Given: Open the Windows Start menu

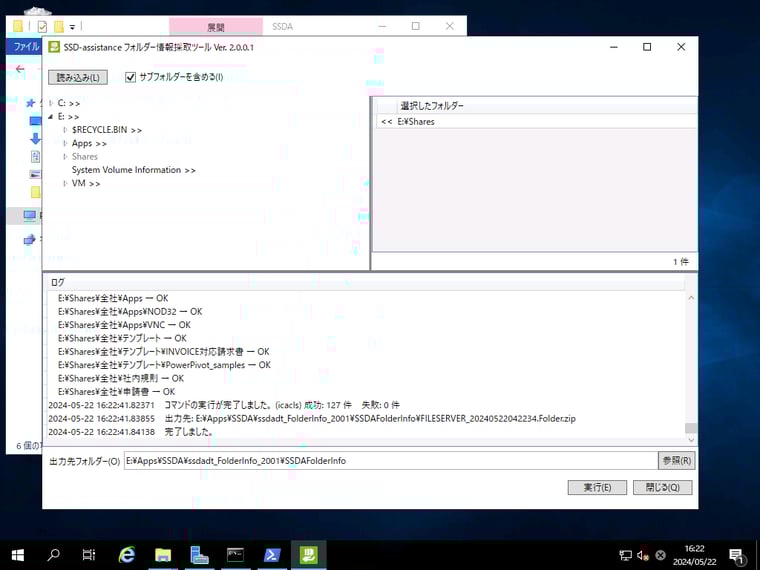Looking at the screenshot, I should 17,555.
